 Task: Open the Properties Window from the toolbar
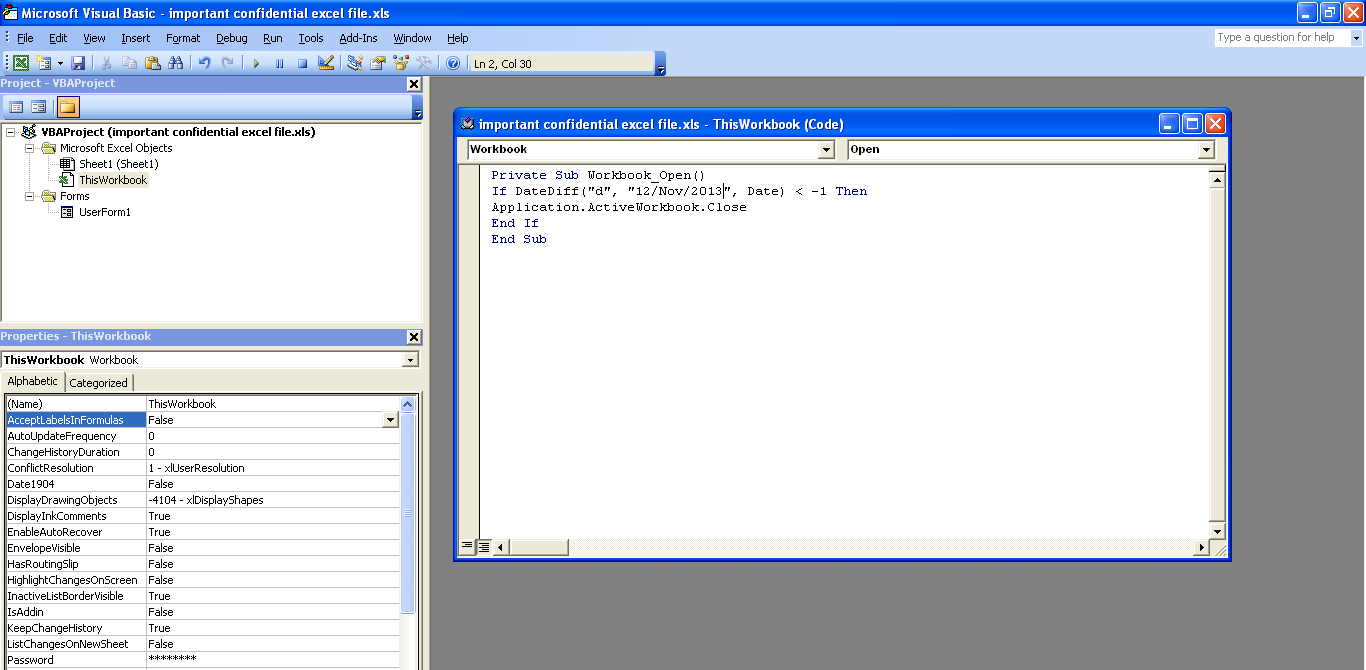pos(377,62)
